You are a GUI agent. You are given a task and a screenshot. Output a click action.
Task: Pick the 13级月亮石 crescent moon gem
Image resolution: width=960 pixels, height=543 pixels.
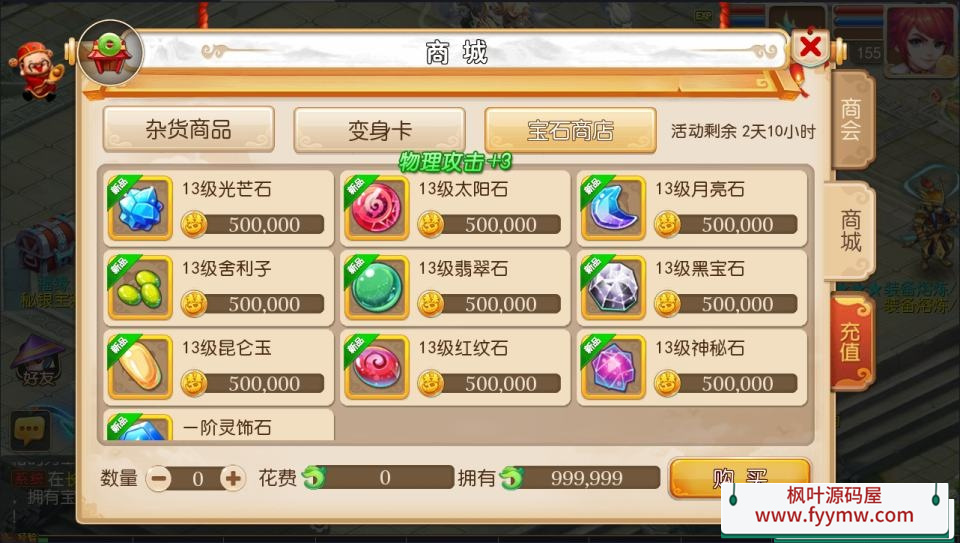tap(613, 208)
